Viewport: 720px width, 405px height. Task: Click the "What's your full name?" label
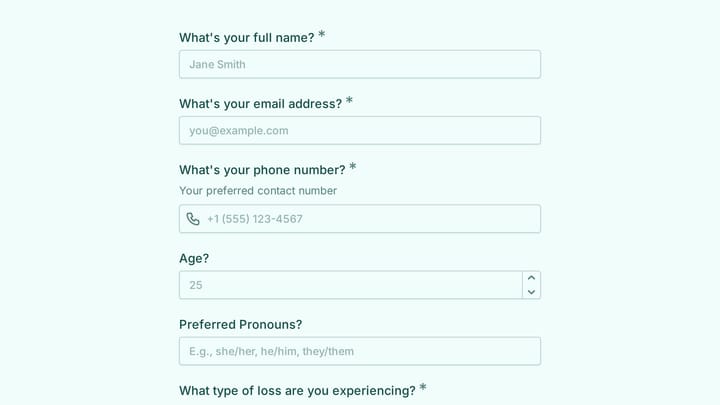click(x=247, y=38)
